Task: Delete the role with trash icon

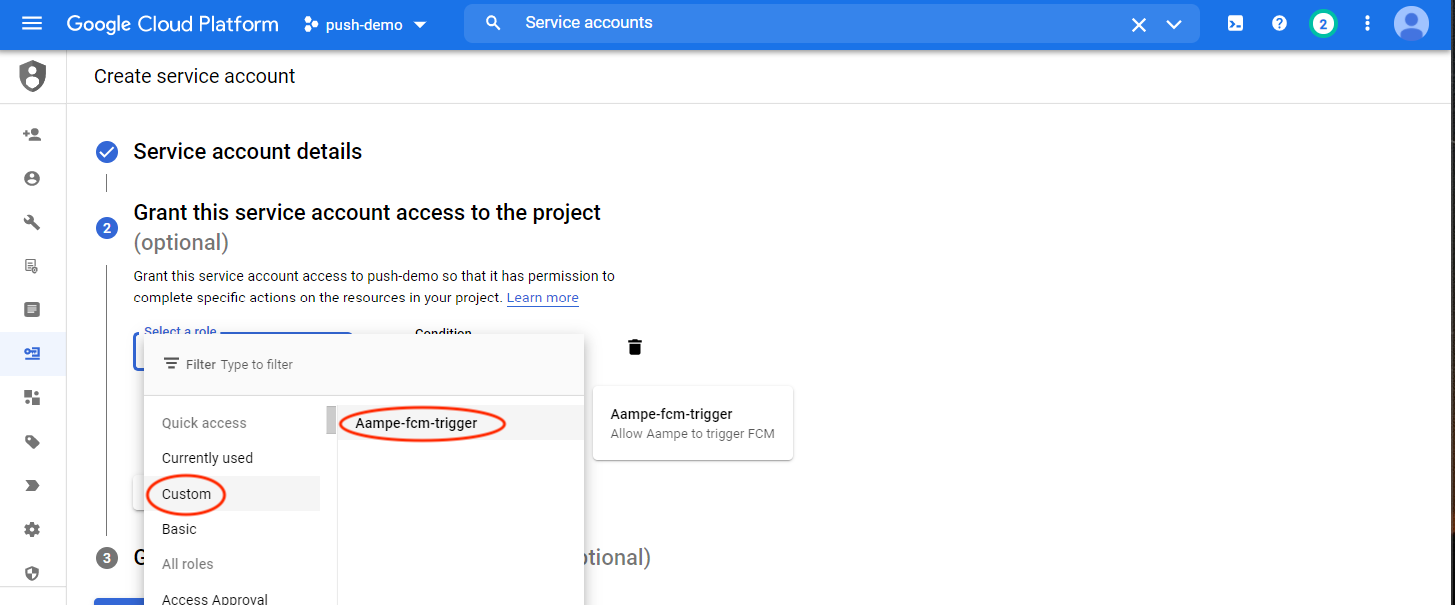Action: [635, 347]
